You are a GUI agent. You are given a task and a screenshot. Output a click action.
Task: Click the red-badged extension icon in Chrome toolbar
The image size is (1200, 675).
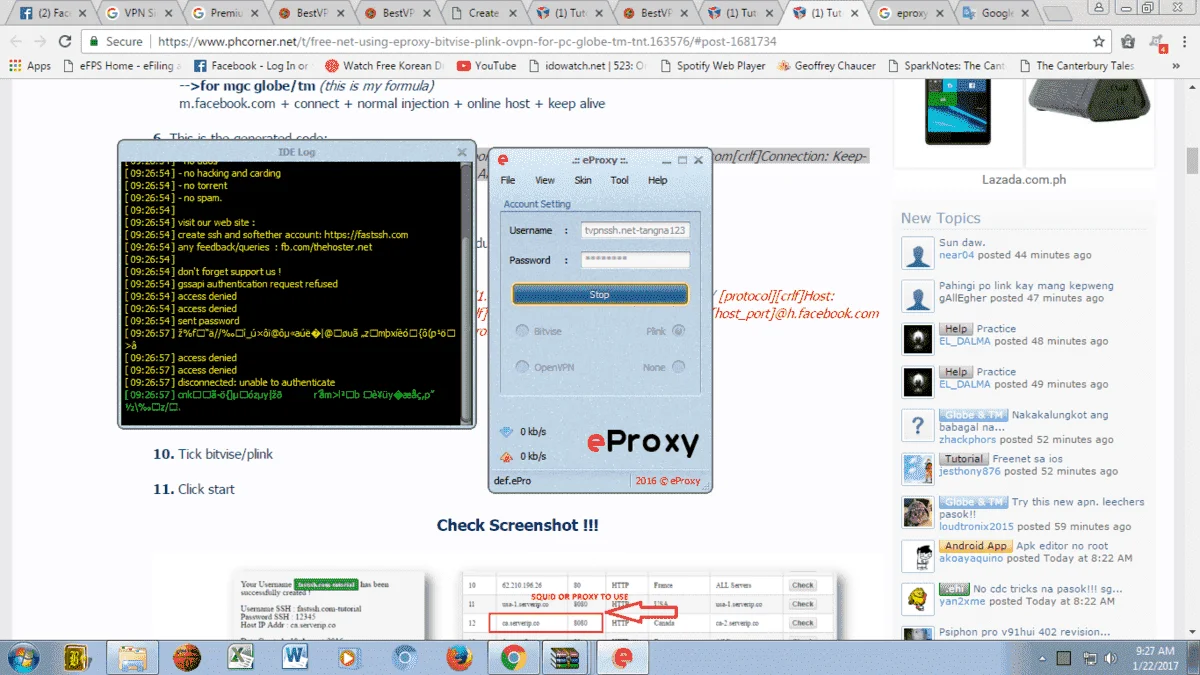(1158, 42)
